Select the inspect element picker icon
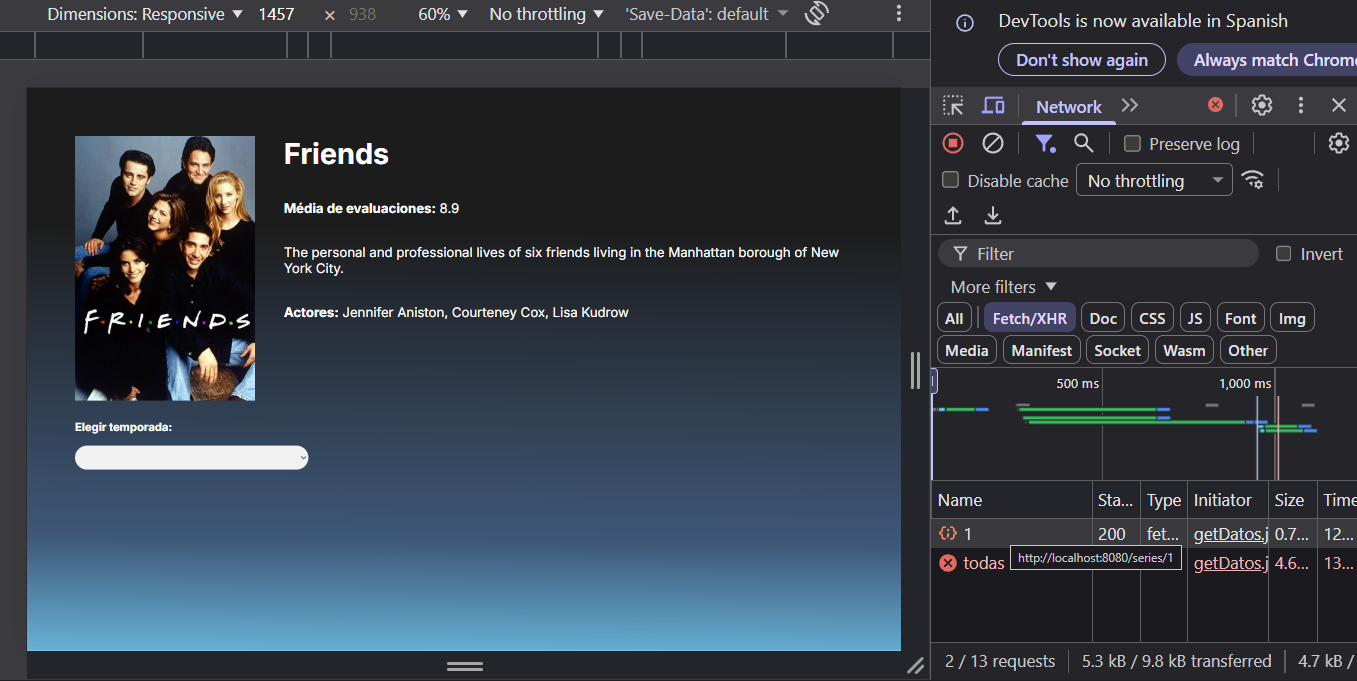 953,106
